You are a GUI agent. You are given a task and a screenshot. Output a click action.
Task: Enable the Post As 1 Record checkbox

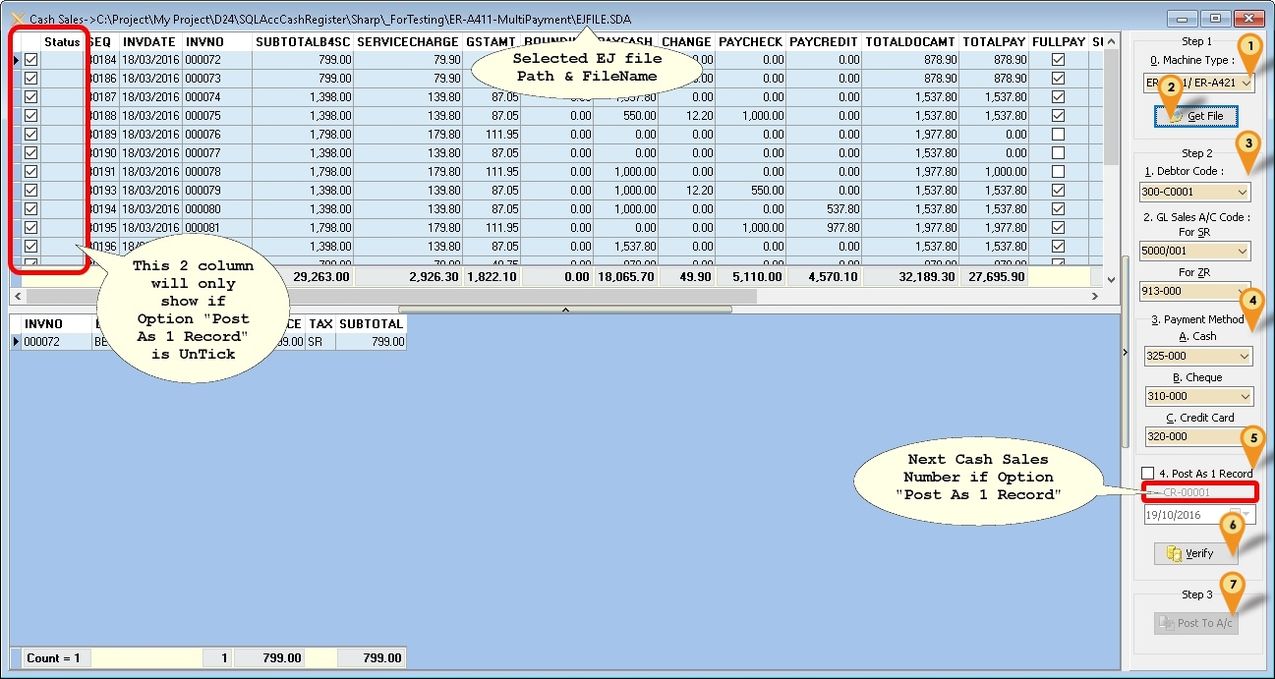coord(1148,474)
